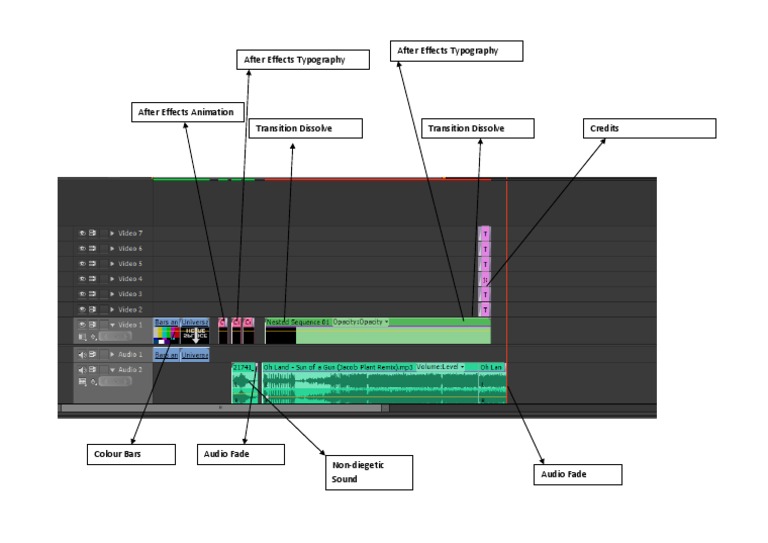Hide the Video 6 track output eye
The height and width of the screenshot is (543, 768).
(82, 249)
